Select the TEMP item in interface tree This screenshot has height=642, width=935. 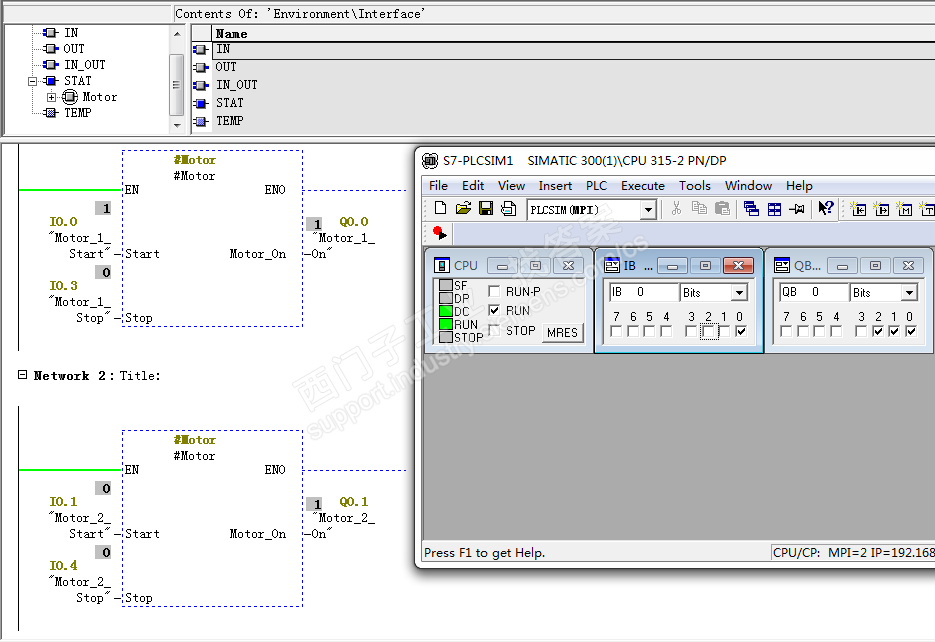point(77,113)
